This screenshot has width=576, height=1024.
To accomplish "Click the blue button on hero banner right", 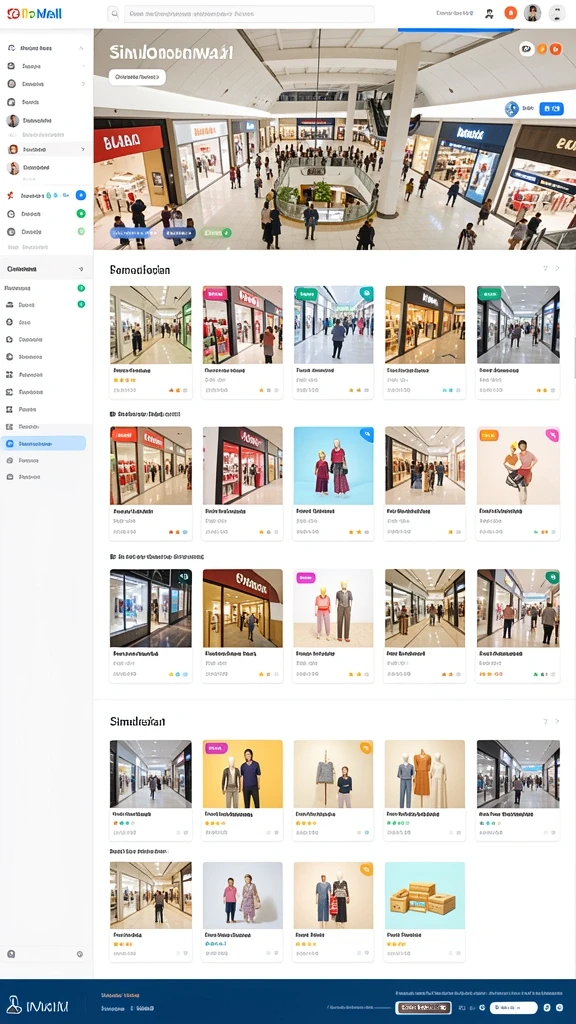I will tap(552, 109).
